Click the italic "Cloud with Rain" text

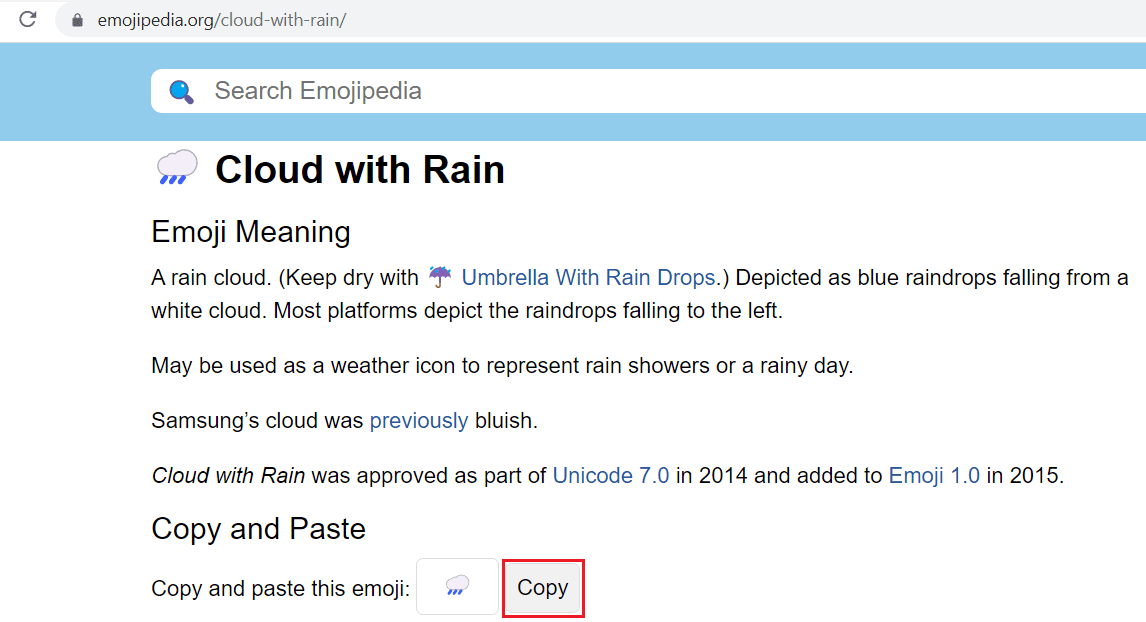click(228, 475)
